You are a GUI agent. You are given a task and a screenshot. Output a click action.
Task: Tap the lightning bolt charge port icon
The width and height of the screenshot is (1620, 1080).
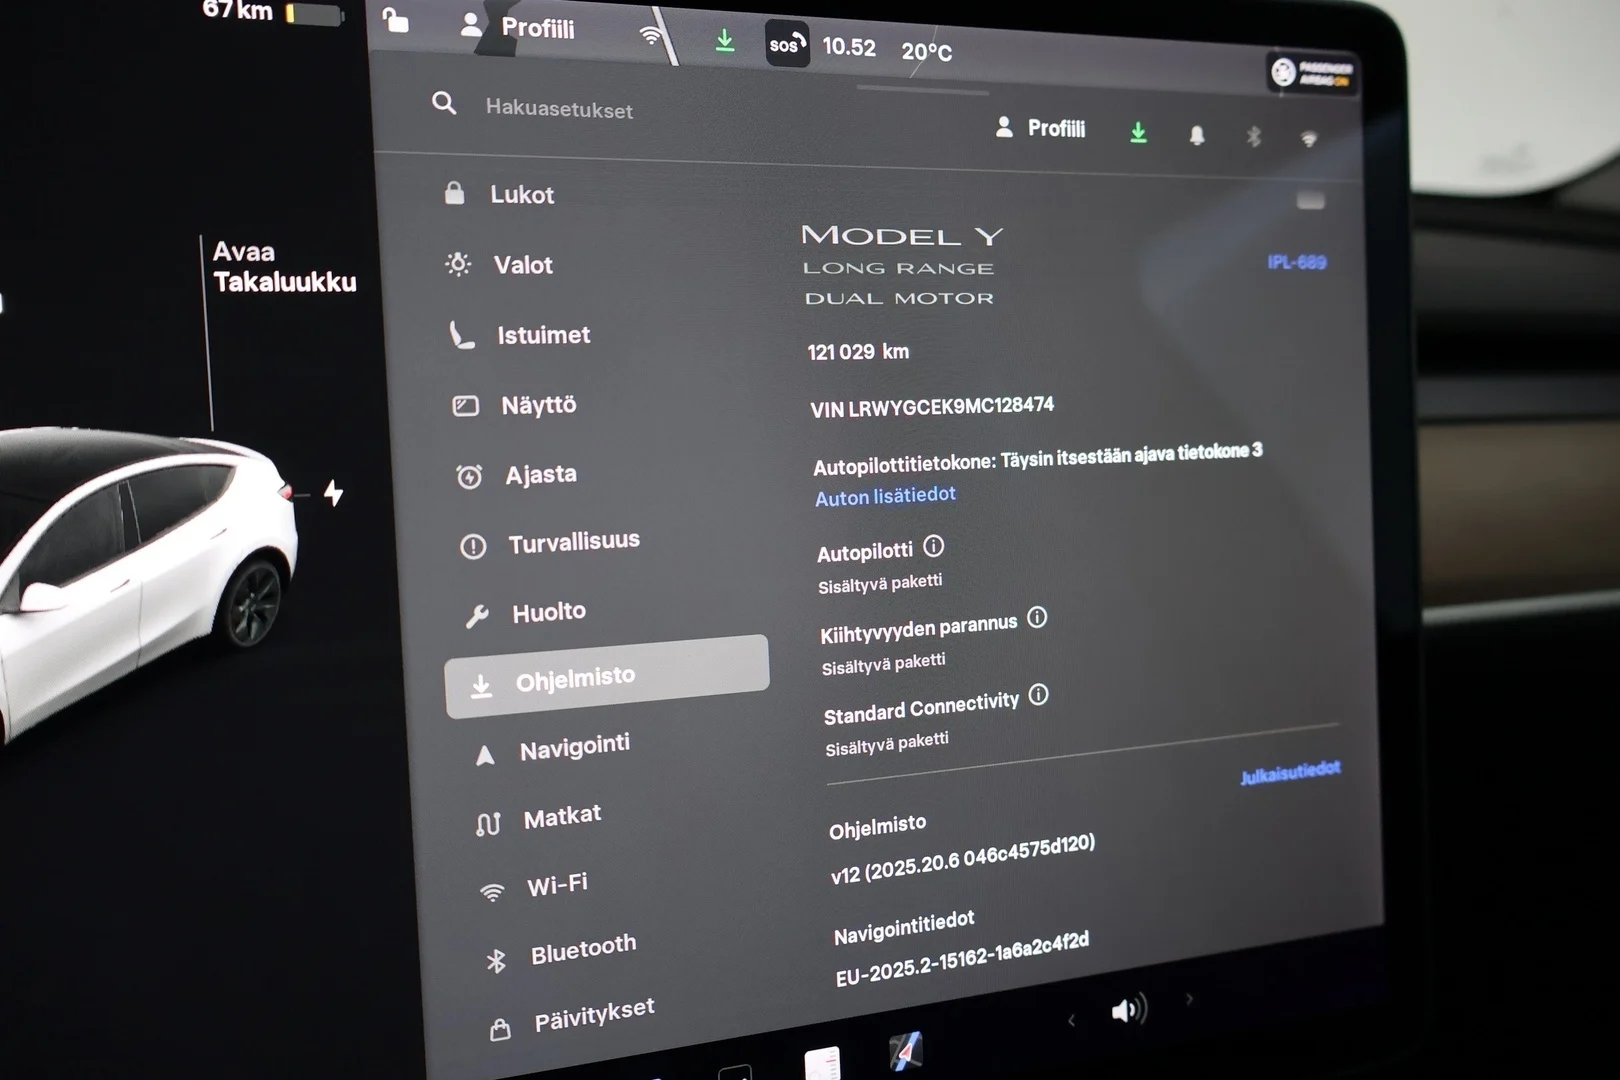[333, 492]
